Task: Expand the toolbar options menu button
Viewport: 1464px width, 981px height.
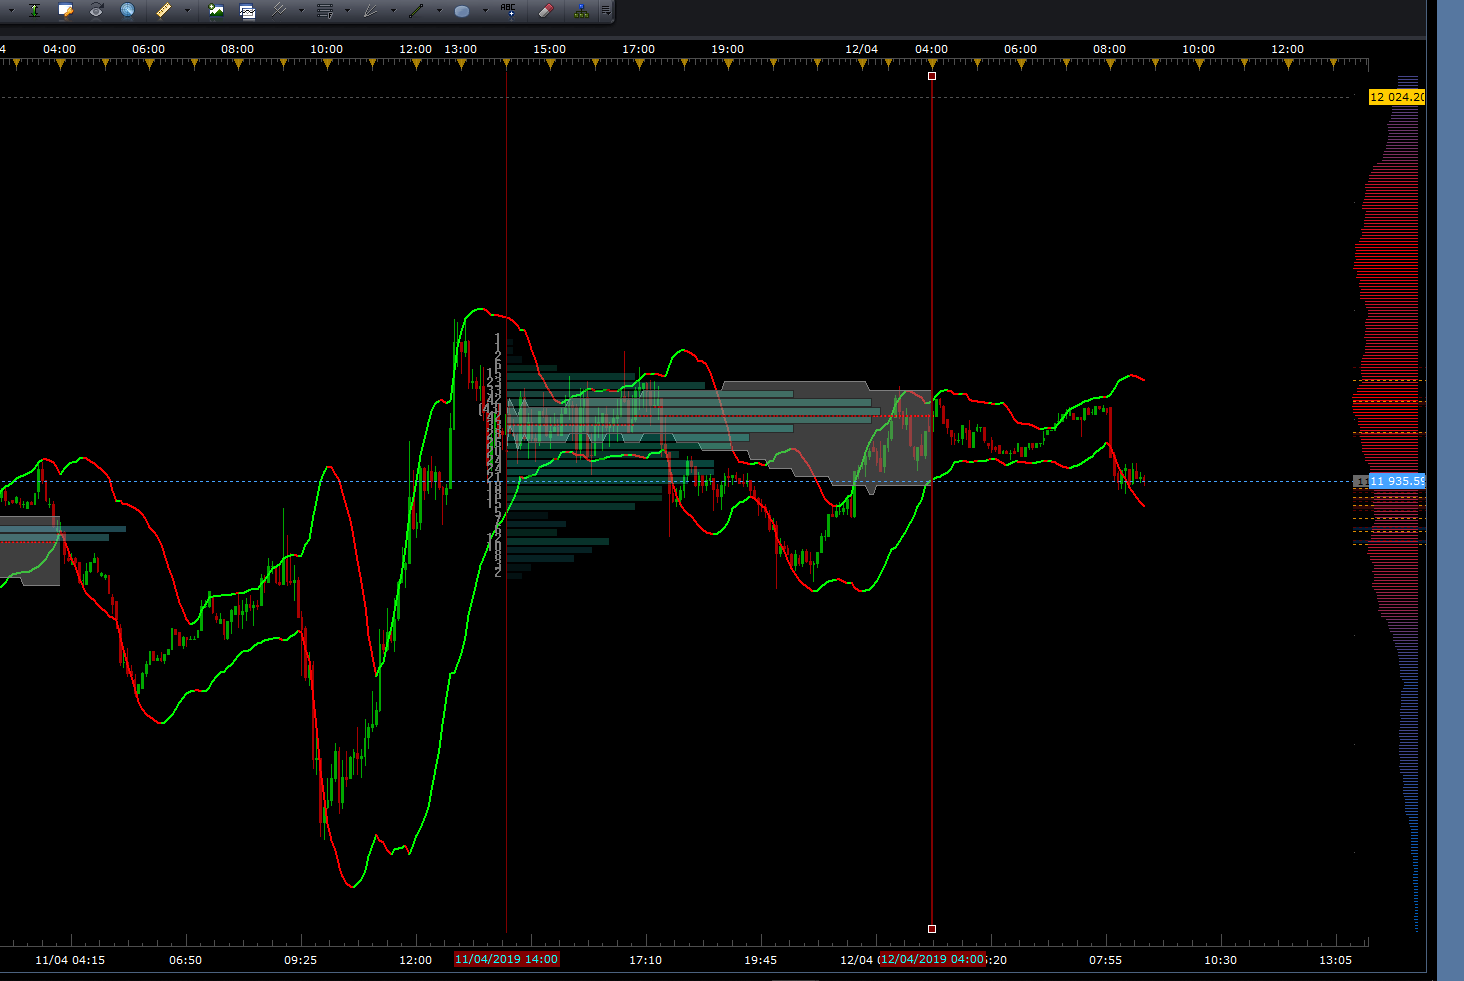Action: click(606, 10)
